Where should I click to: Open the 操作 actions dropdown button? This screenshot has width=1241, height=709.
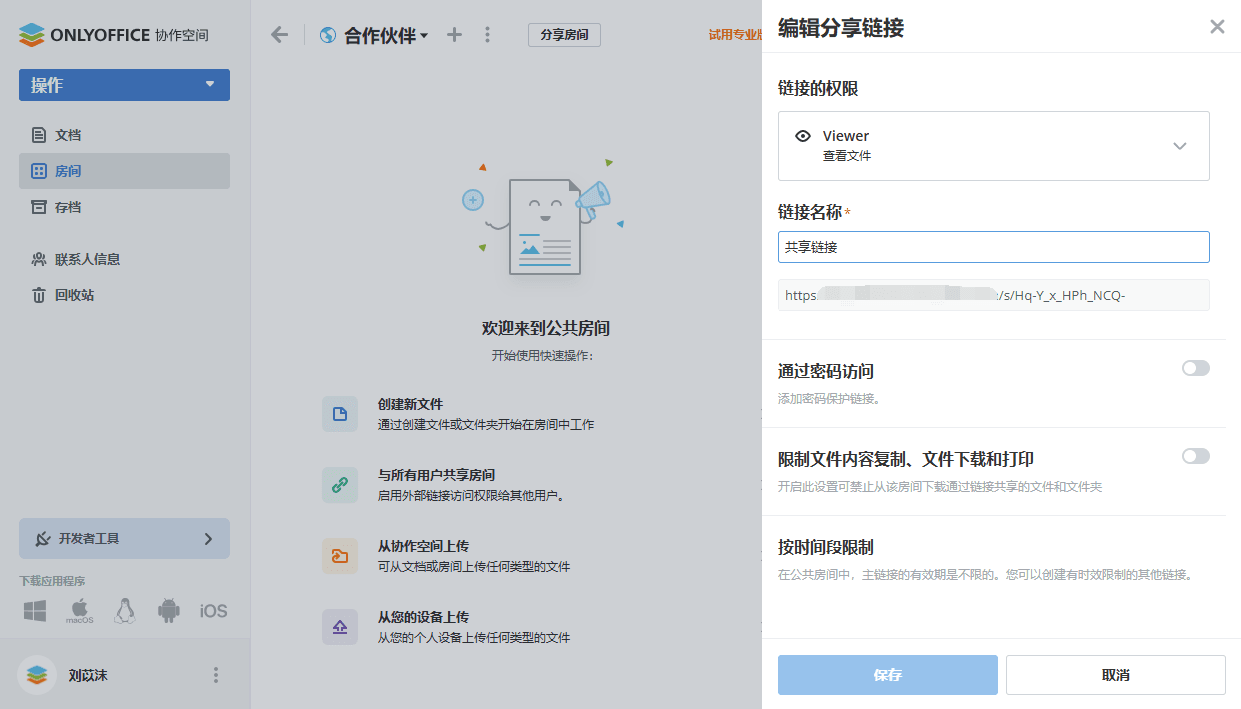click(124, 85)
